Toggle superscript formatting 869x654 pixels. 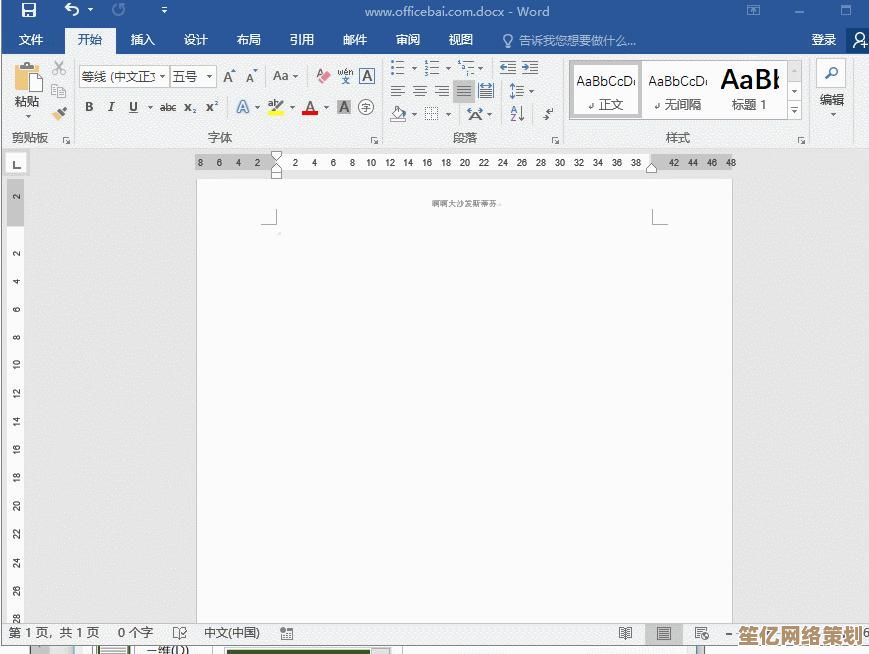(x=212, y=107)
